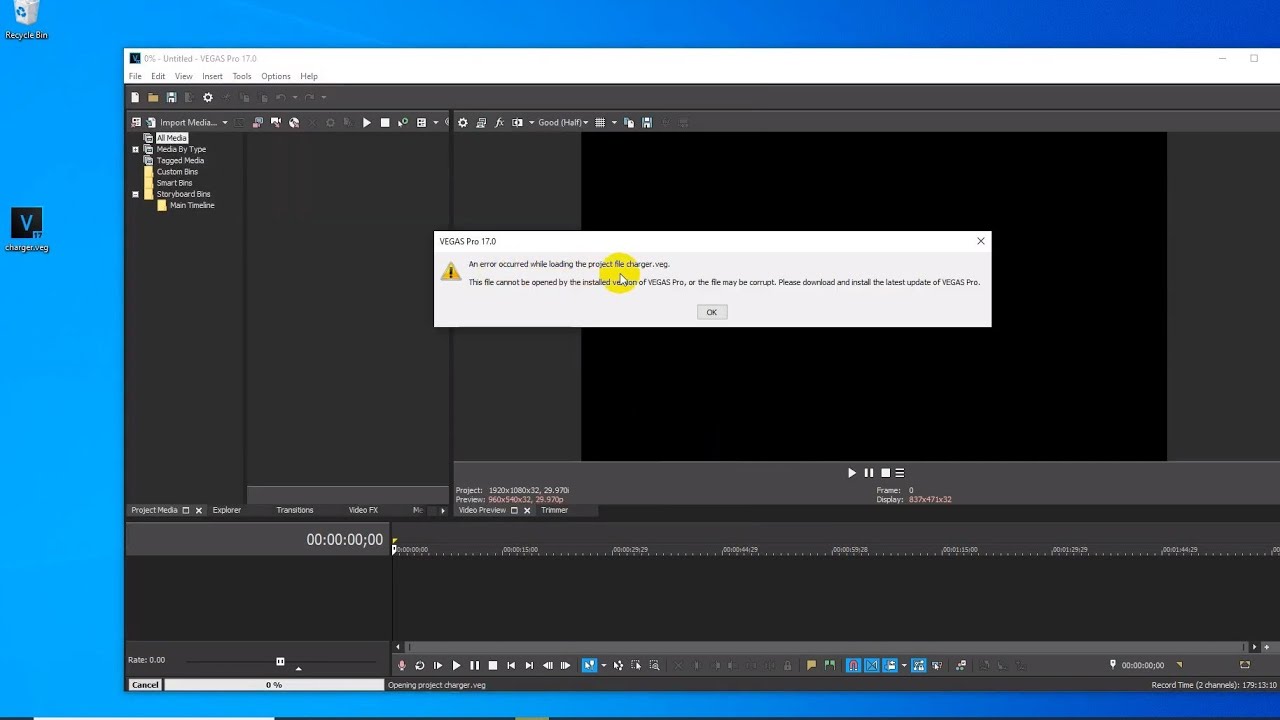Open the Import Media dropdown arrow
The width and height of the screenshot is (1280, 720).
225,122
